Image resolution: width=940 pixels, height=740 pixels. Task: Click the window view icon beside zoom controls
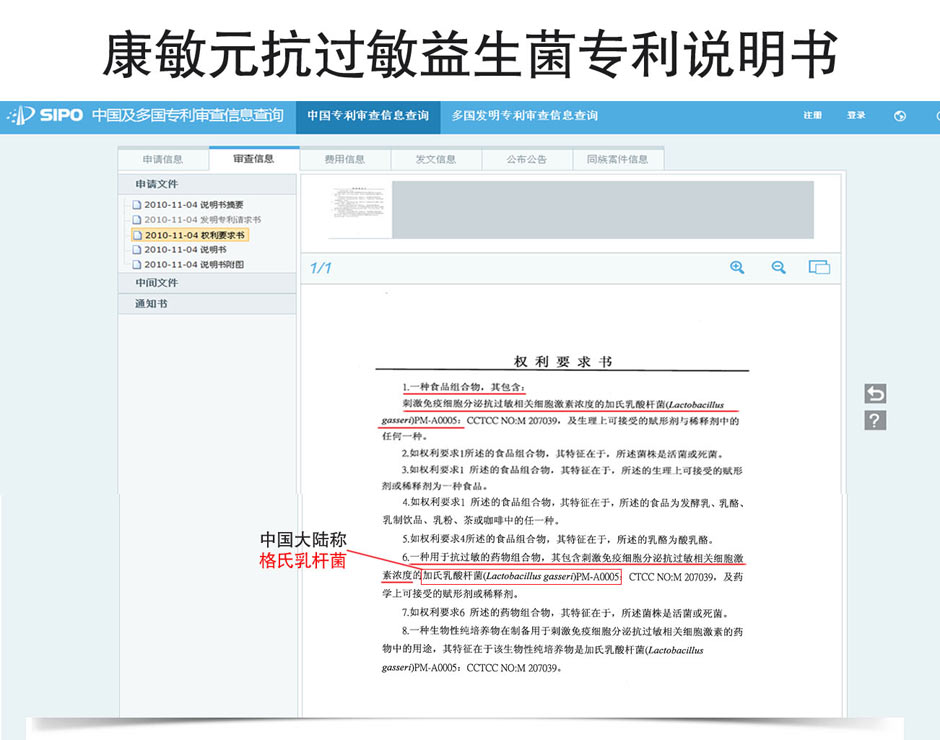point(819,267)
